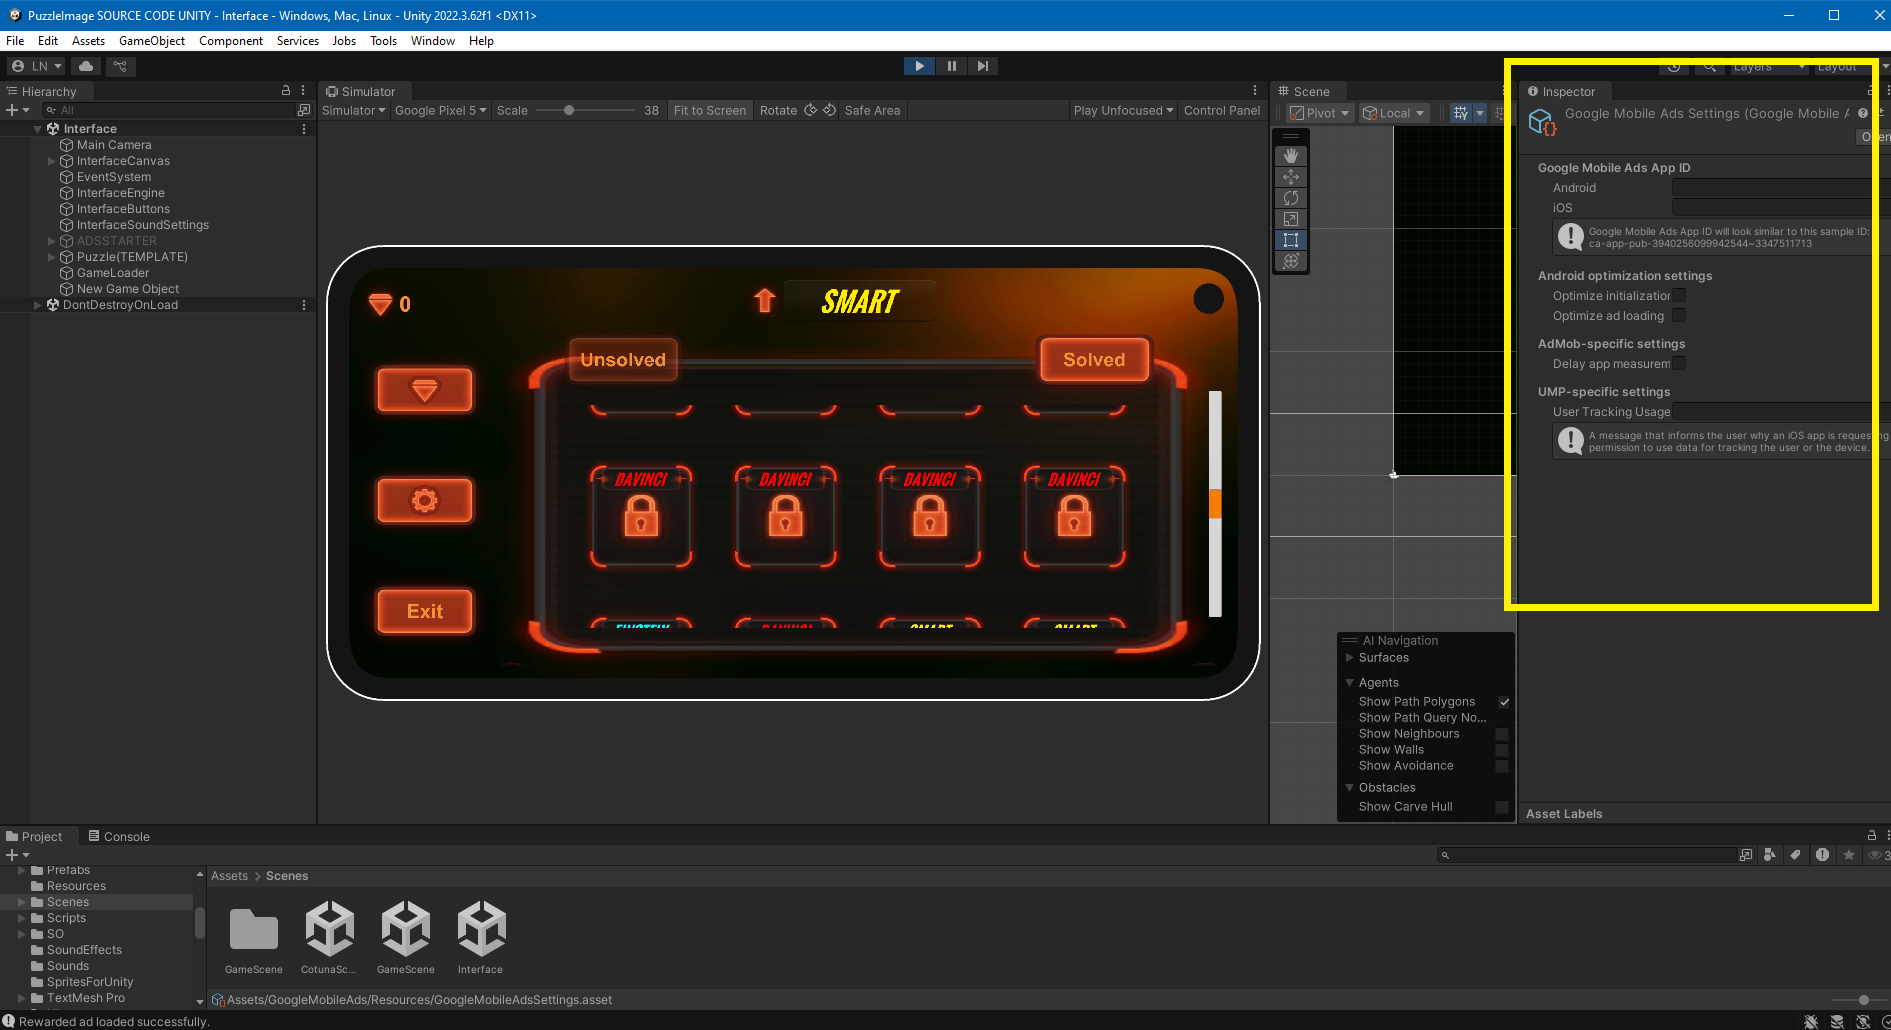Open the Assets menu
Image resolution: width=1891 pixels, height=1030 pixels.
coord(88,41)
